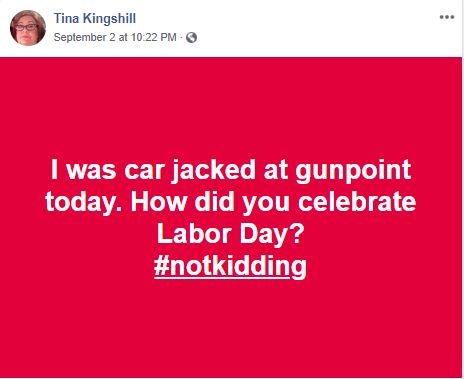Click the 'September 2' date text

pos(84,37)
